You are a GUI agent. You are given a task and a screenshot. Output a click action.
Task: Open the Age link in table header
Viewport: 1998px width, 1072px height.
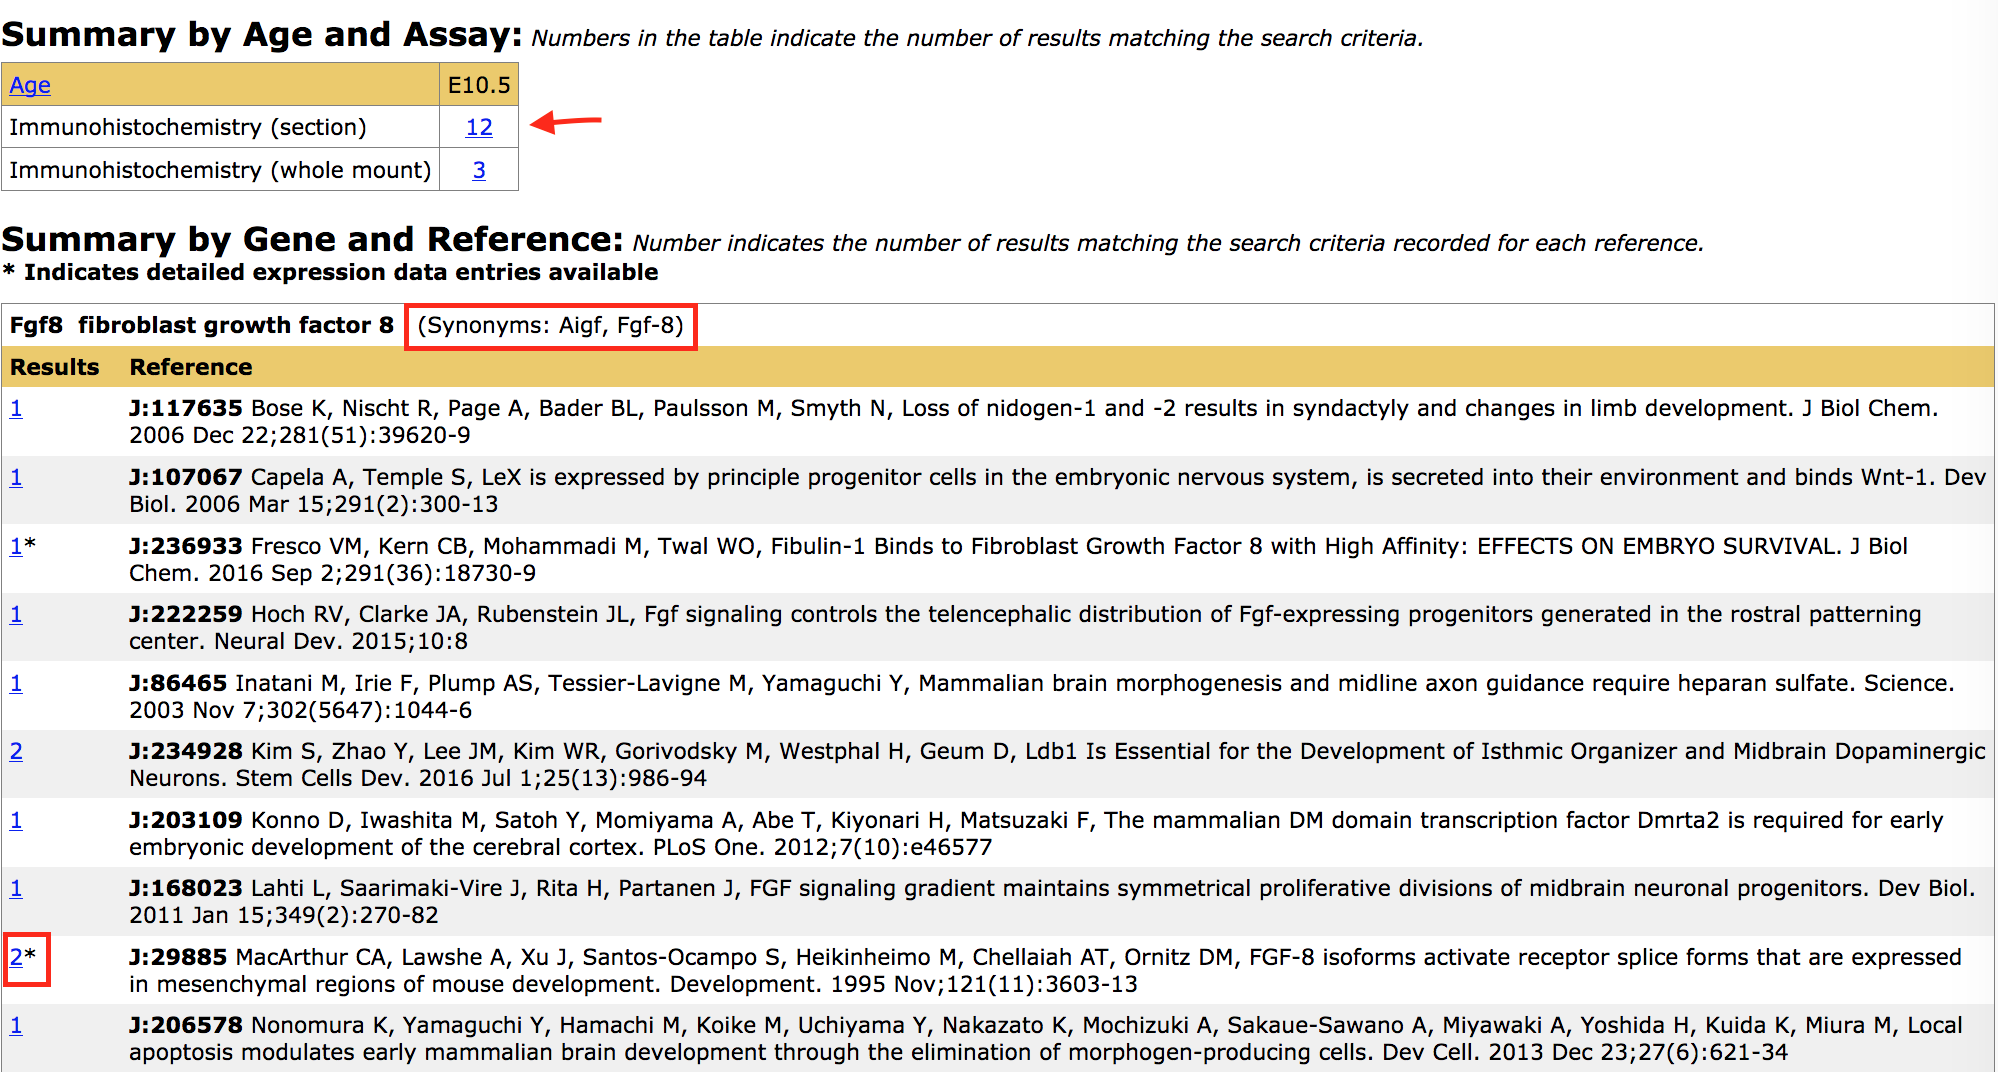click(30, 85)
